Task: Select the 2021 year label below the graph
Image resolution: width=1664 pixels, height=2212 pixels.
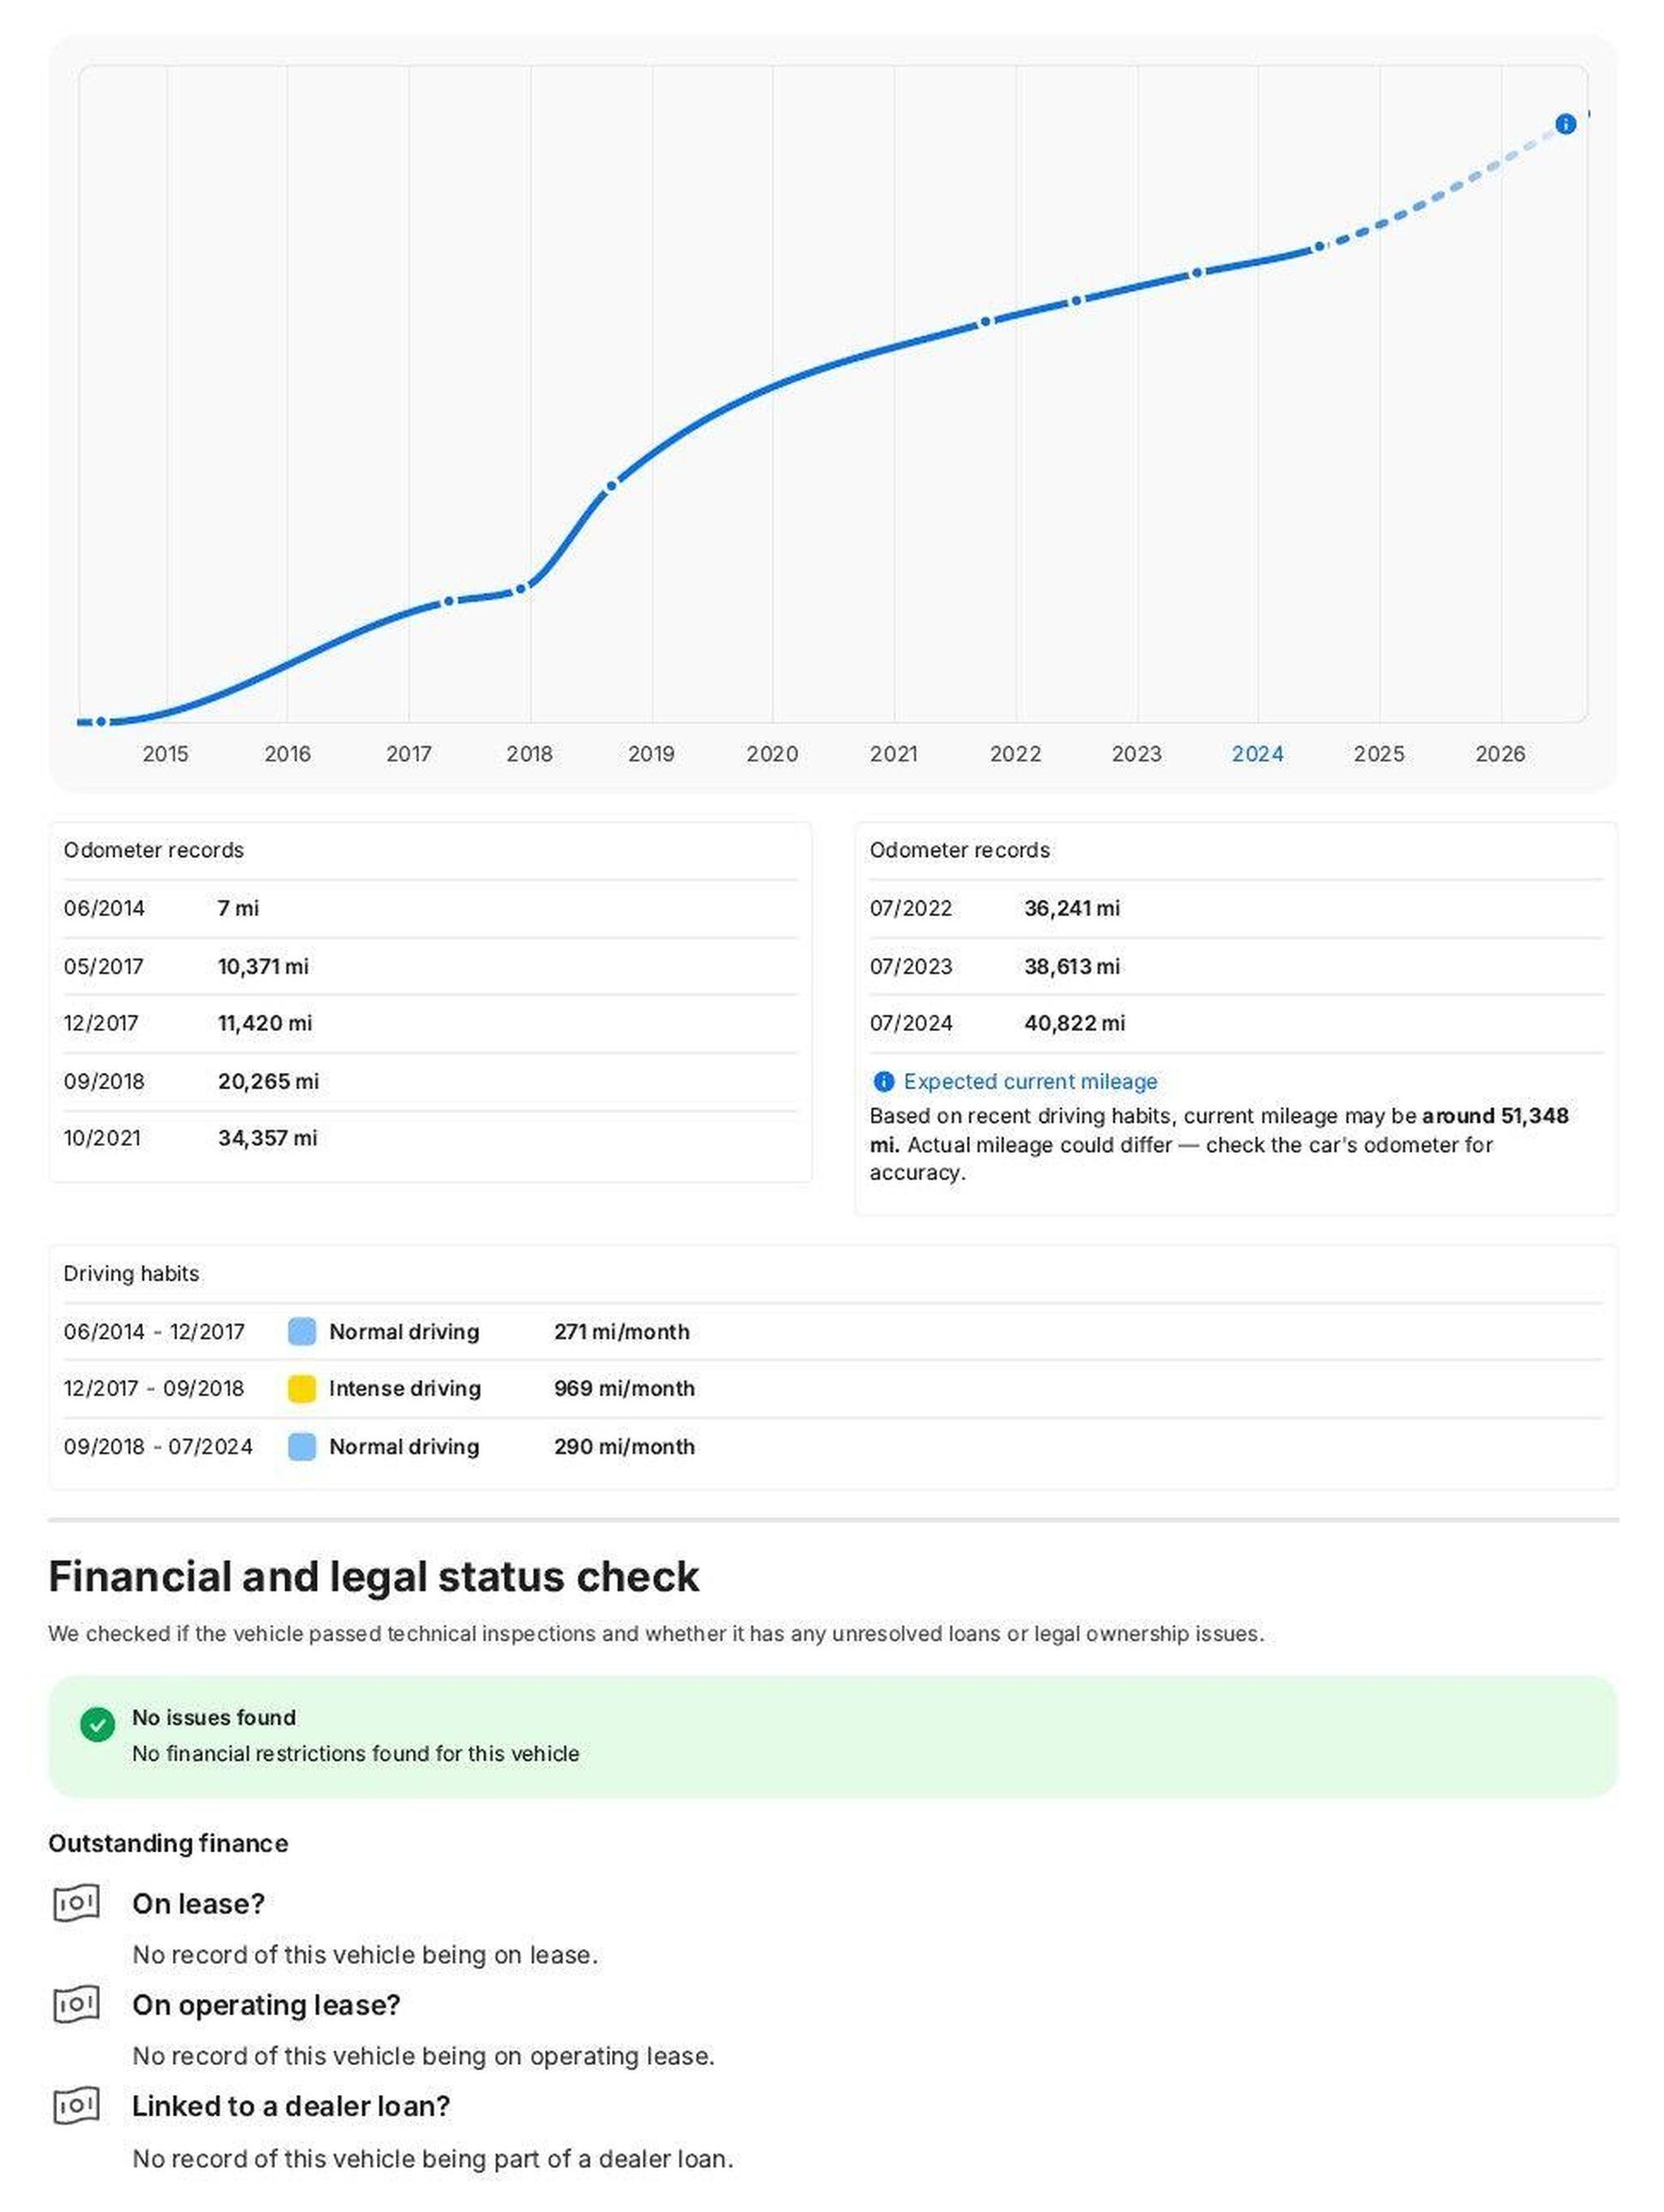Action: (x=893, y=753)
